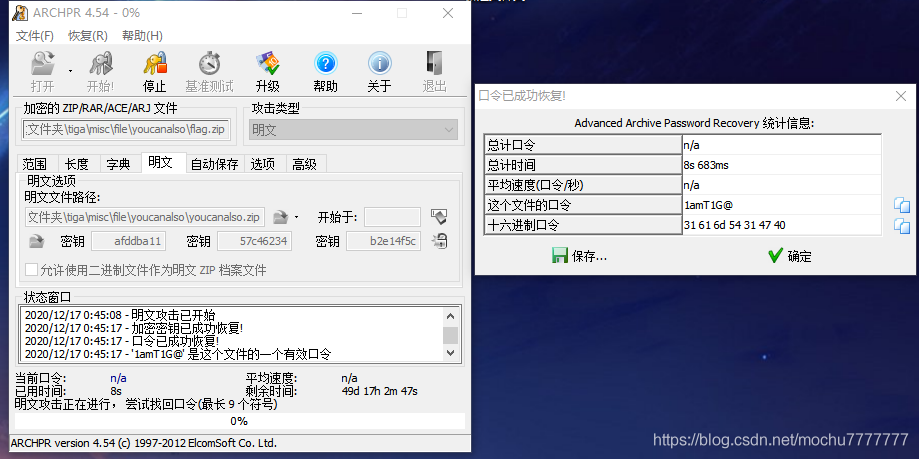919x459 pixels.
Task: Click key field containing 57c46234
Action: tap(254, 241)
